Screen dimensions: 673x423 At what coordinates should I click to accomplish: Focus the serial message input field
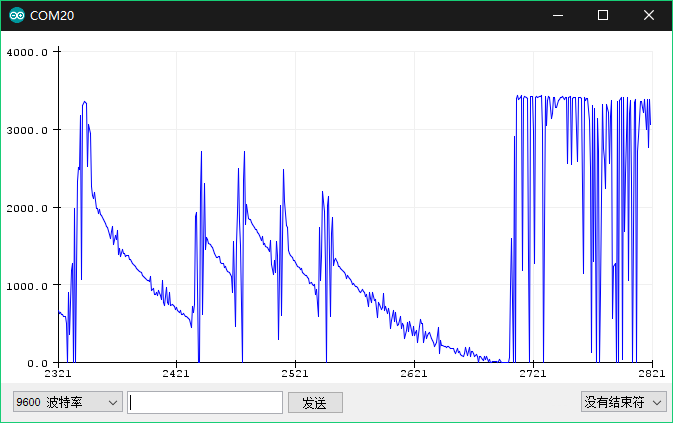[205, 402]
